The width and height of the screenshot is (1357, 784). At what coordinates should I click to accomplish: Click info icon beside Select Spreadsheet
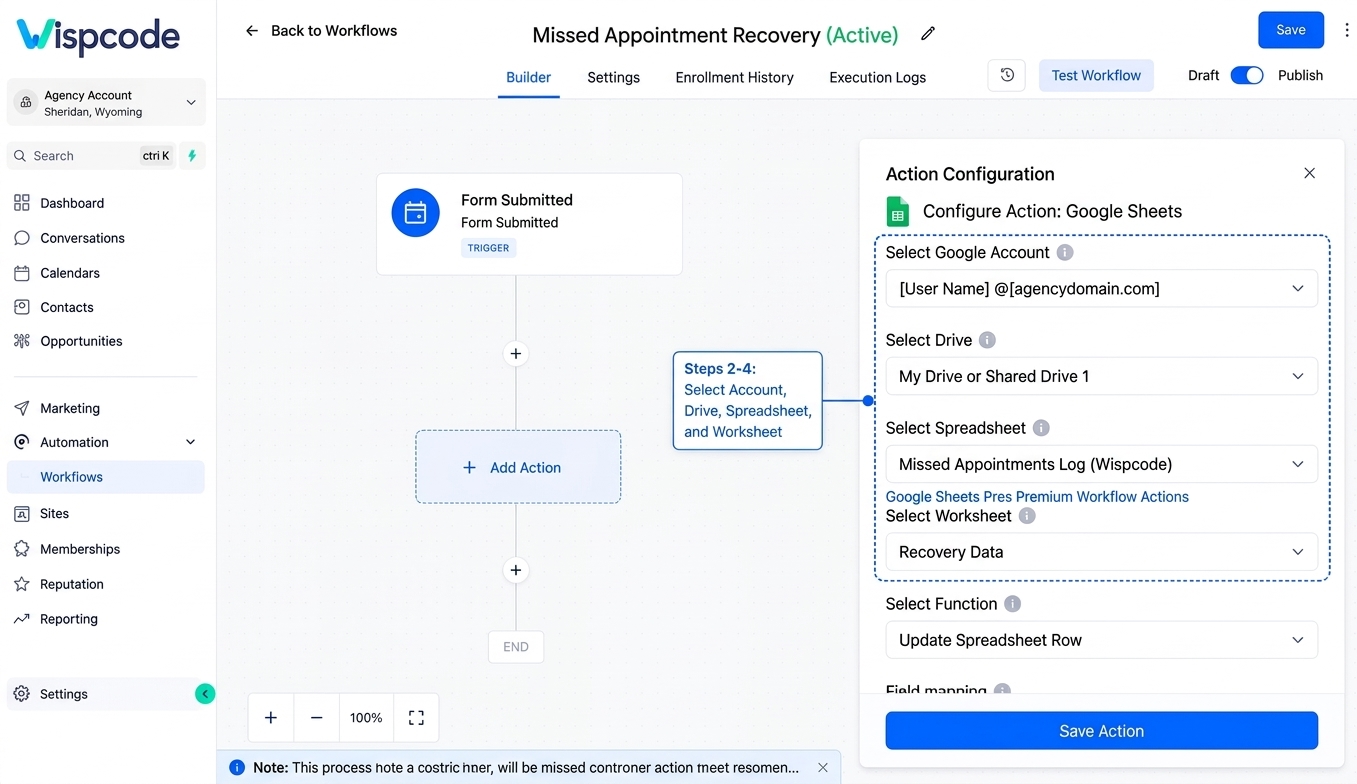click(x=1041, y=428)
